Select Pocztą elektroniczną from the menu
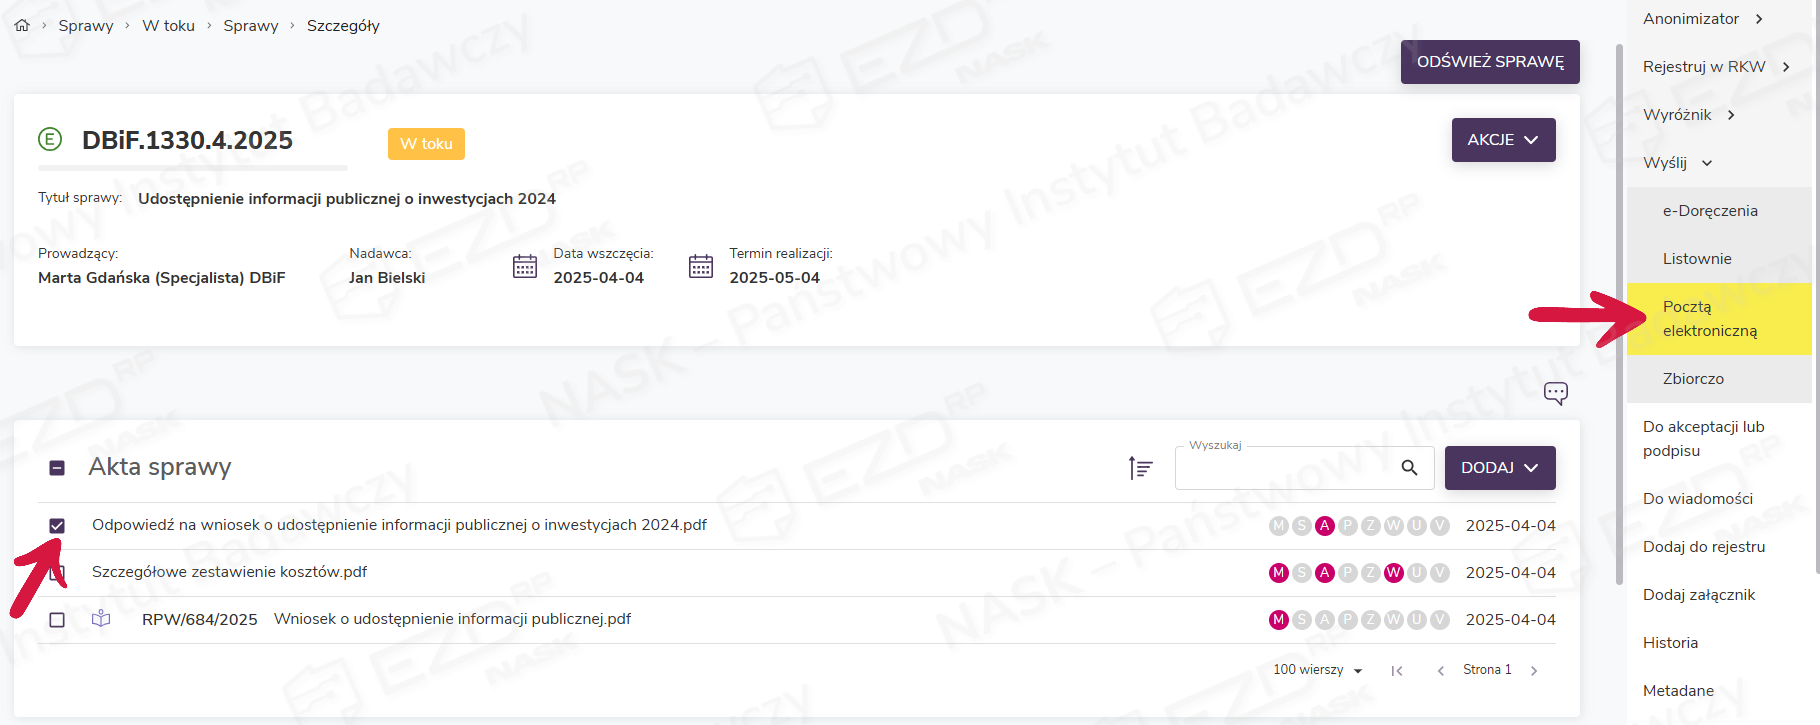This screenshot has width=1820, height=725. pyautogui.click(x=1709, y=319)
